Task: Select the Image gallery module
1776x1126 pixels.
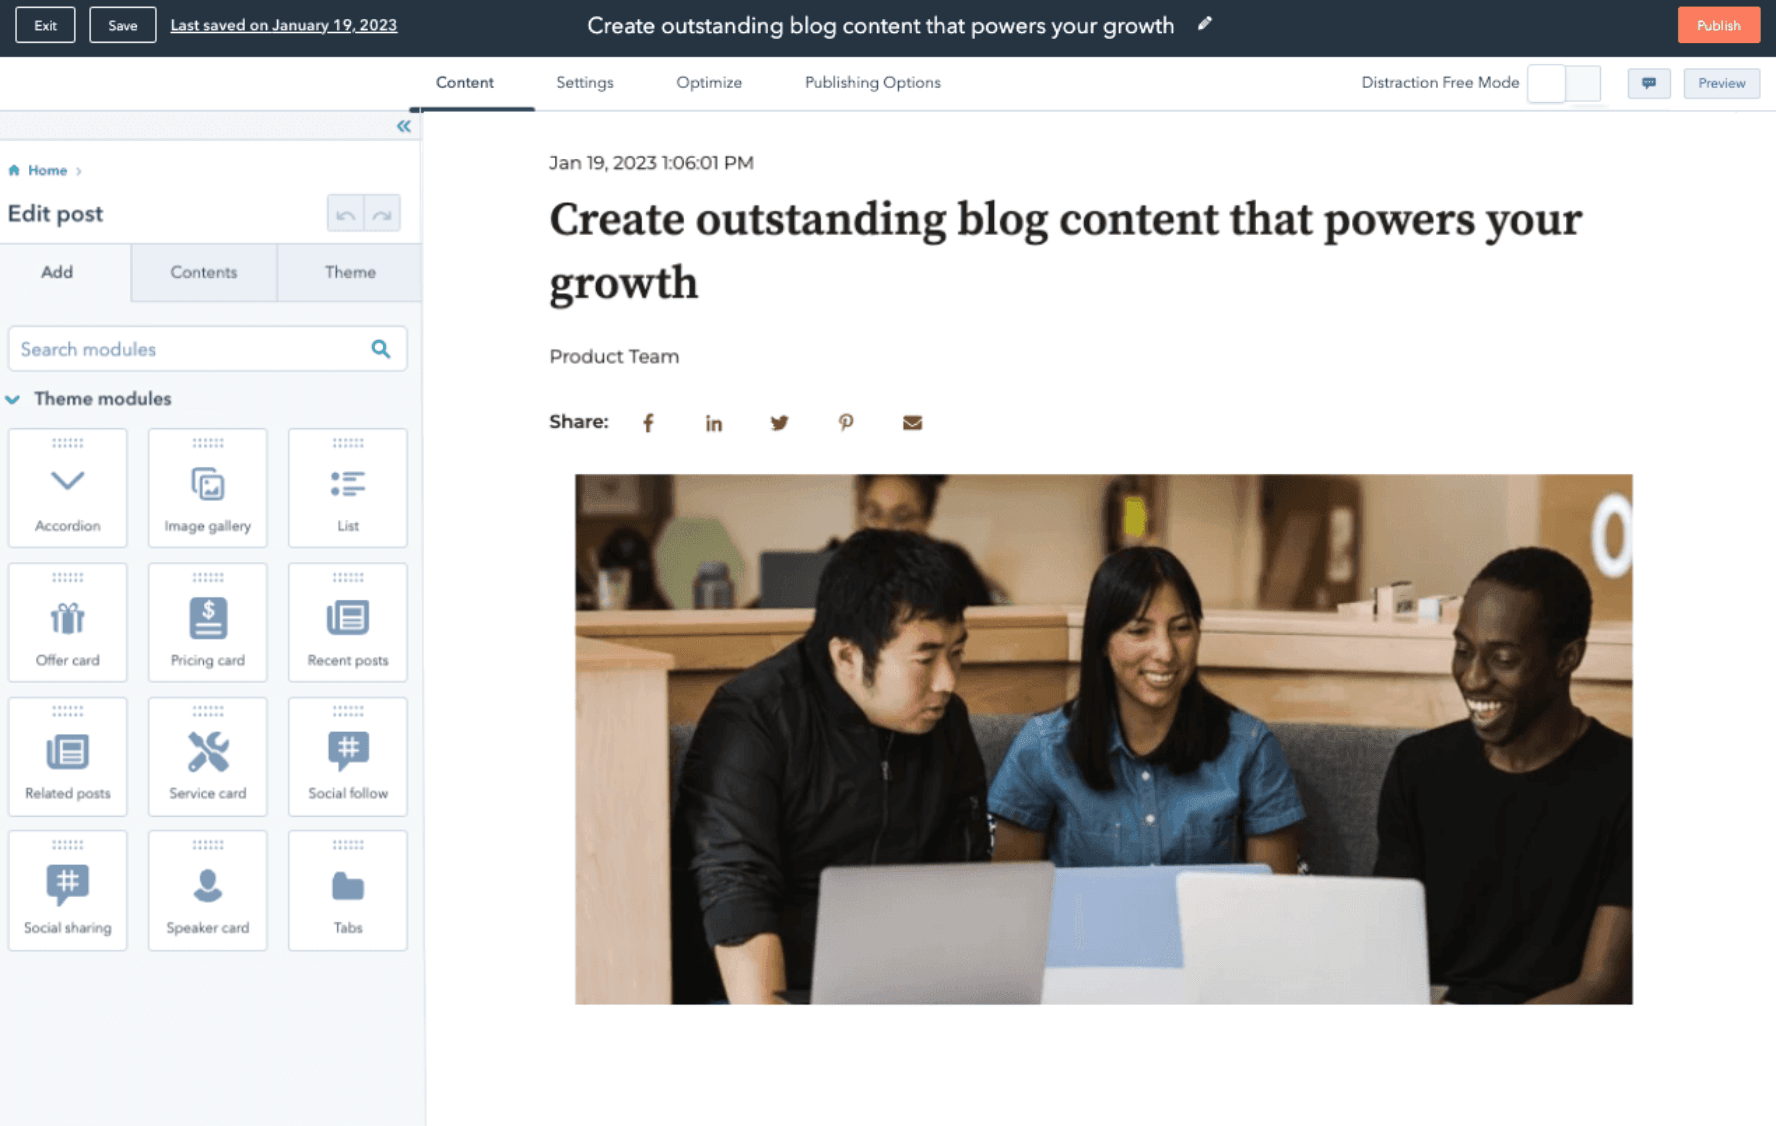Action: pos(207,488)
